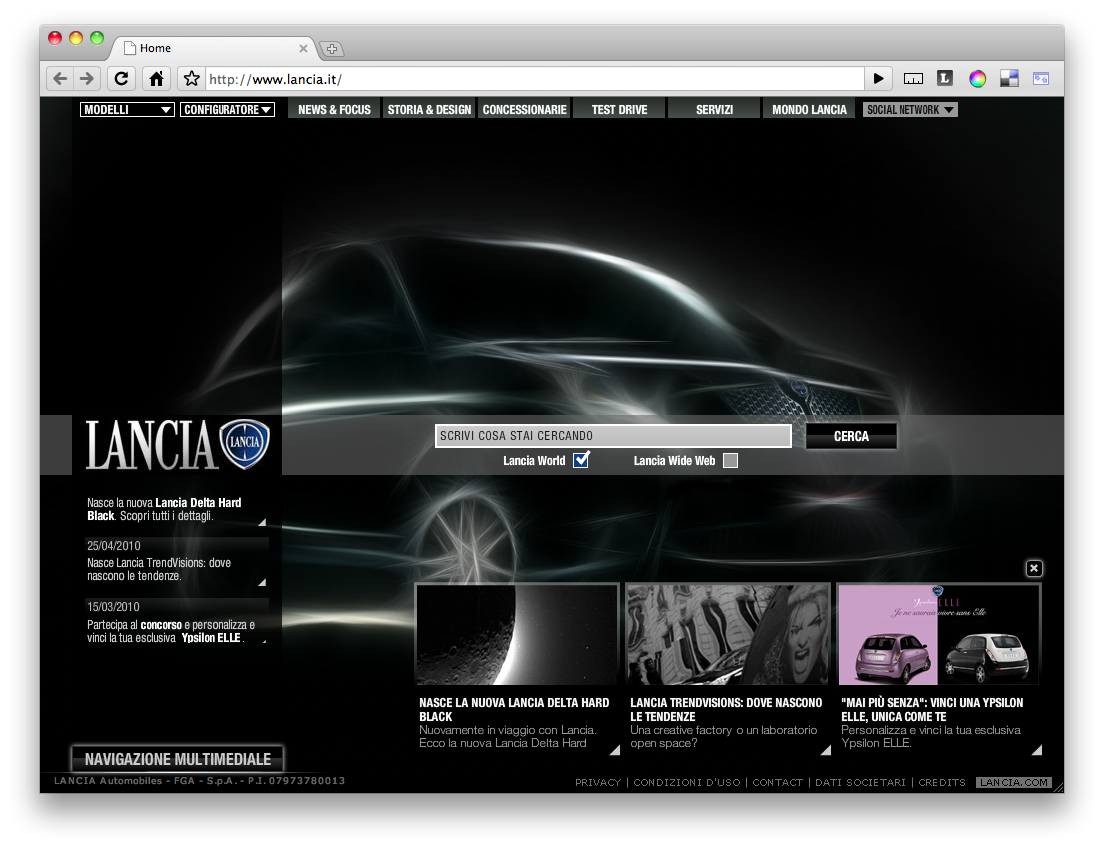The height and width of the screenshot is (848, 1104).
Task: Open the blue window extension icon
Action: [1041, 79]
